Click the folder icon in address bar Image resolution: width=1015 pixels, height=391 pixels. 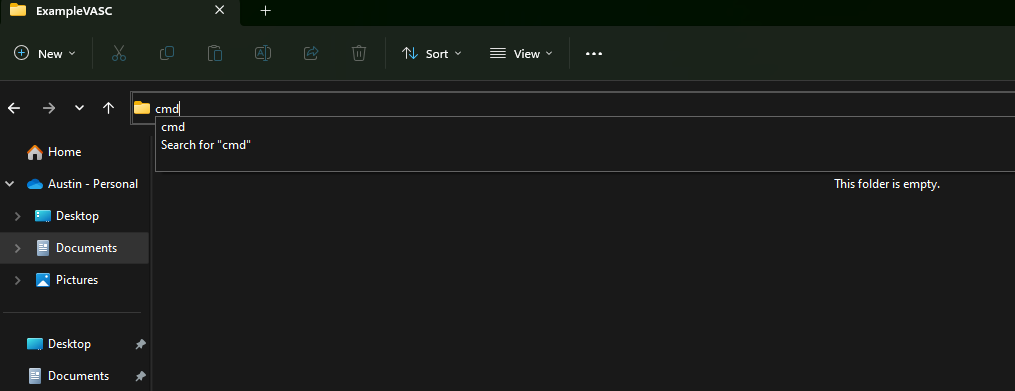[x=142, y=108]
